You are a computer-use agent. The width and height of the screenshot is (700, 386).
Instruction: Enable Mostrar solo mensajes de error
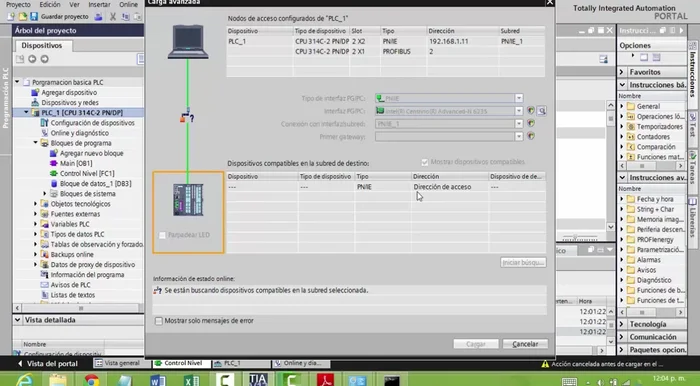(x=158, y=321)
